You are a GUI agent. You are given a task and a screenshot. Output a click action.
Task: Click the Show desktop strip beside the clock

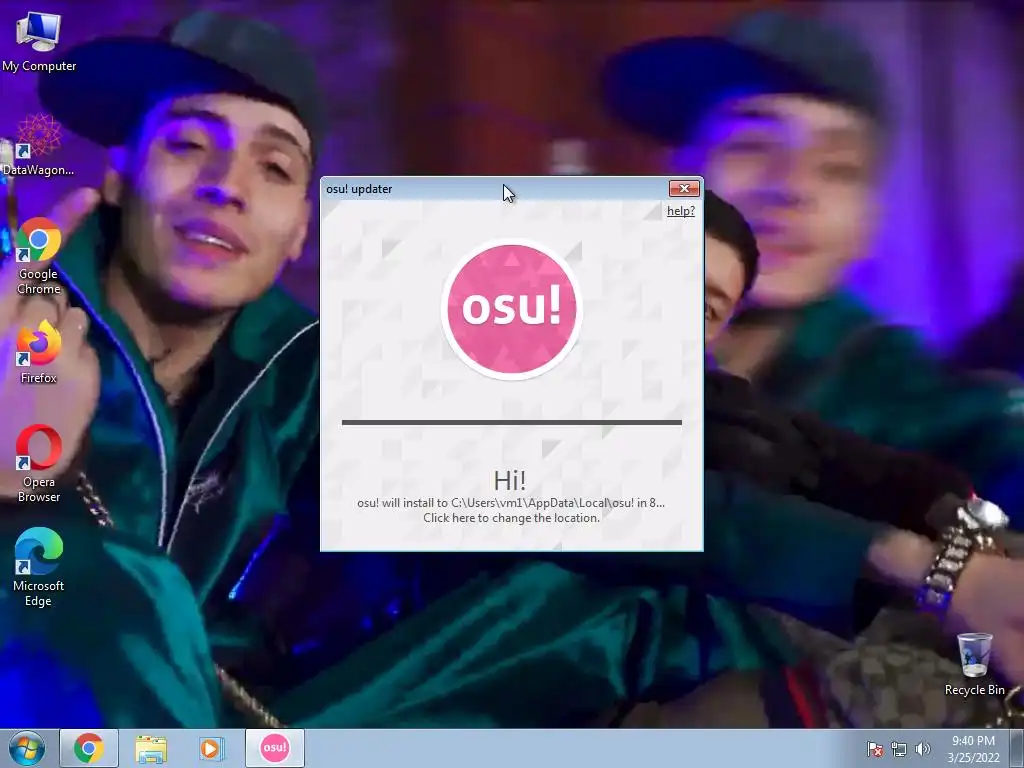click(x=1018, y=748)
